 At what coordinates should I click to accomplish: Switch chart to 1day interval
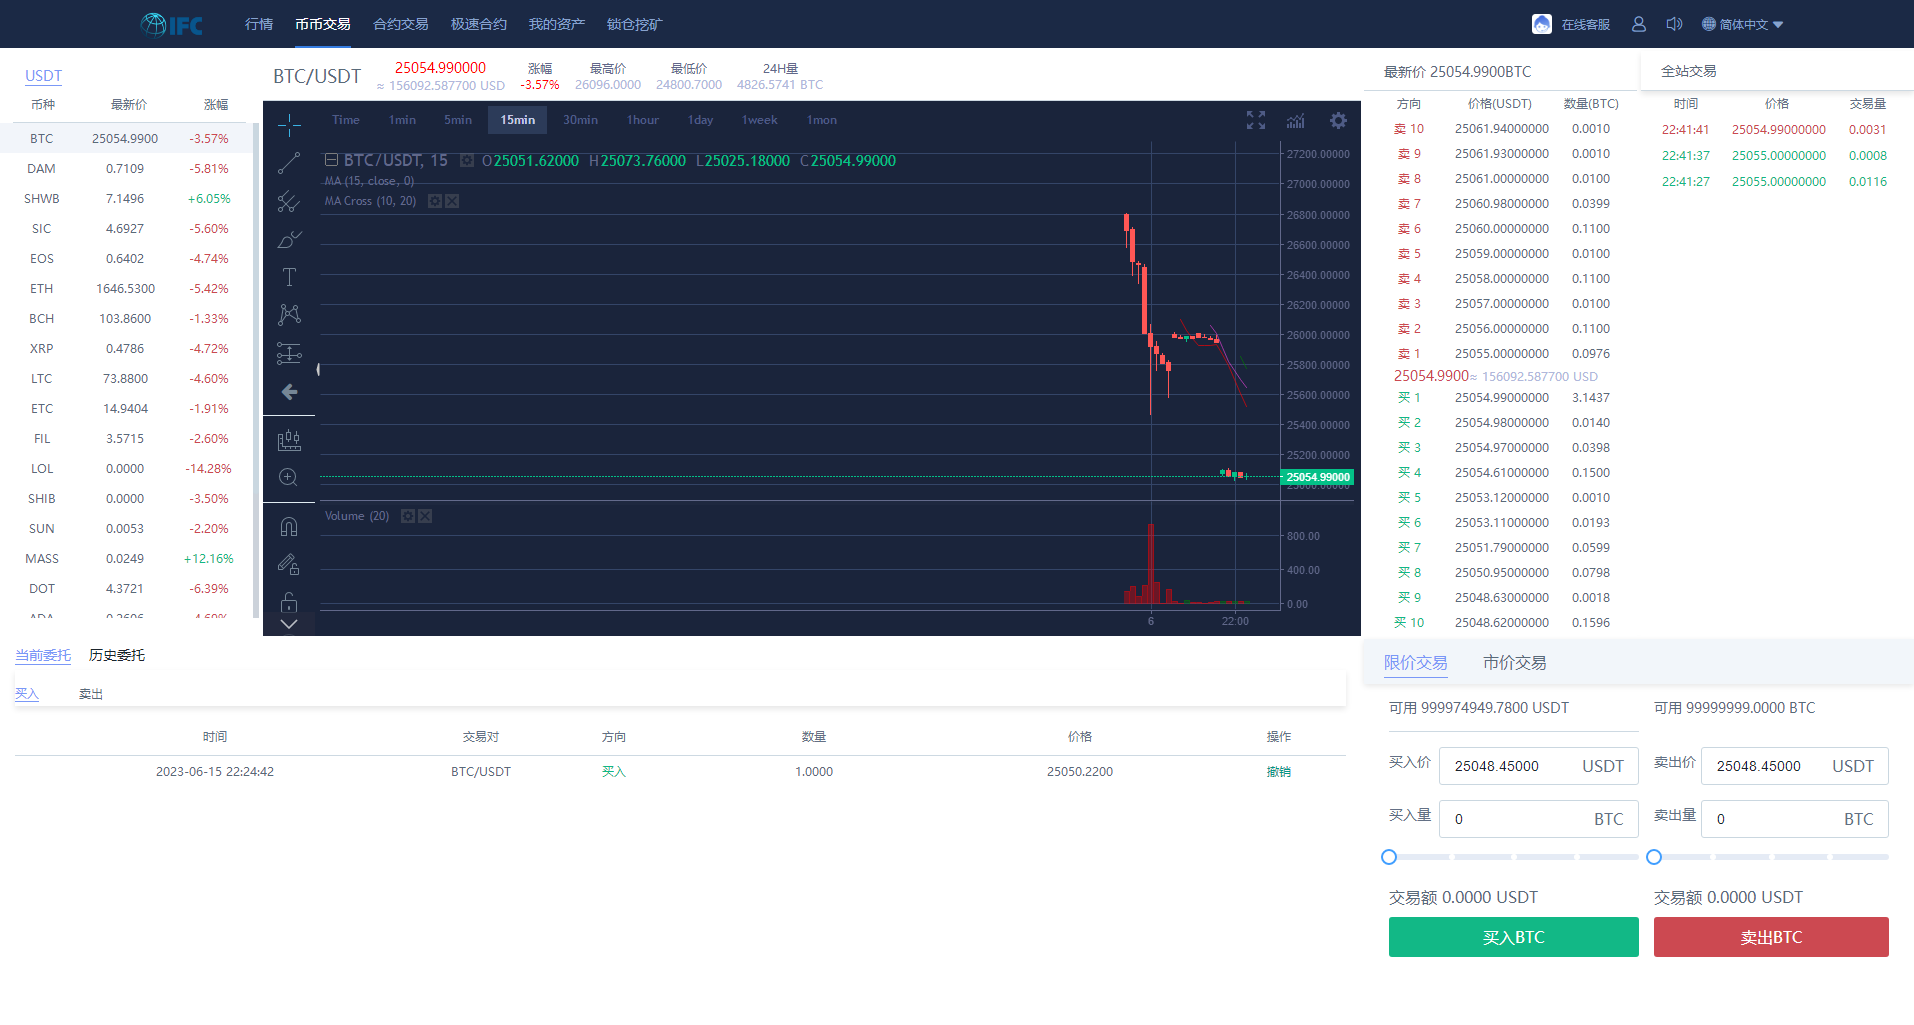(x=701, y=120)
